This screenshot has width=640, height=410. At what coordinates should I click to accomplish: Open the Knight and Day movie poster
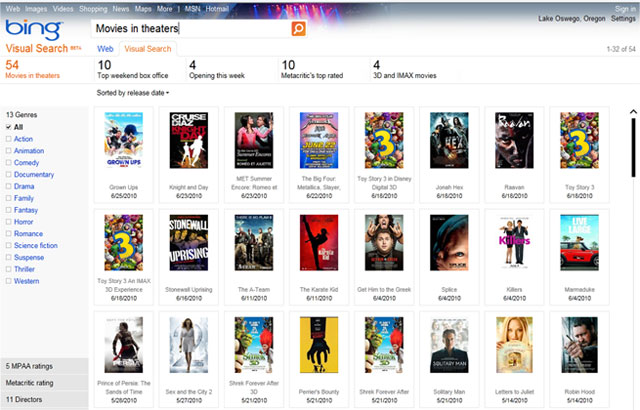(x=189, y=140)
